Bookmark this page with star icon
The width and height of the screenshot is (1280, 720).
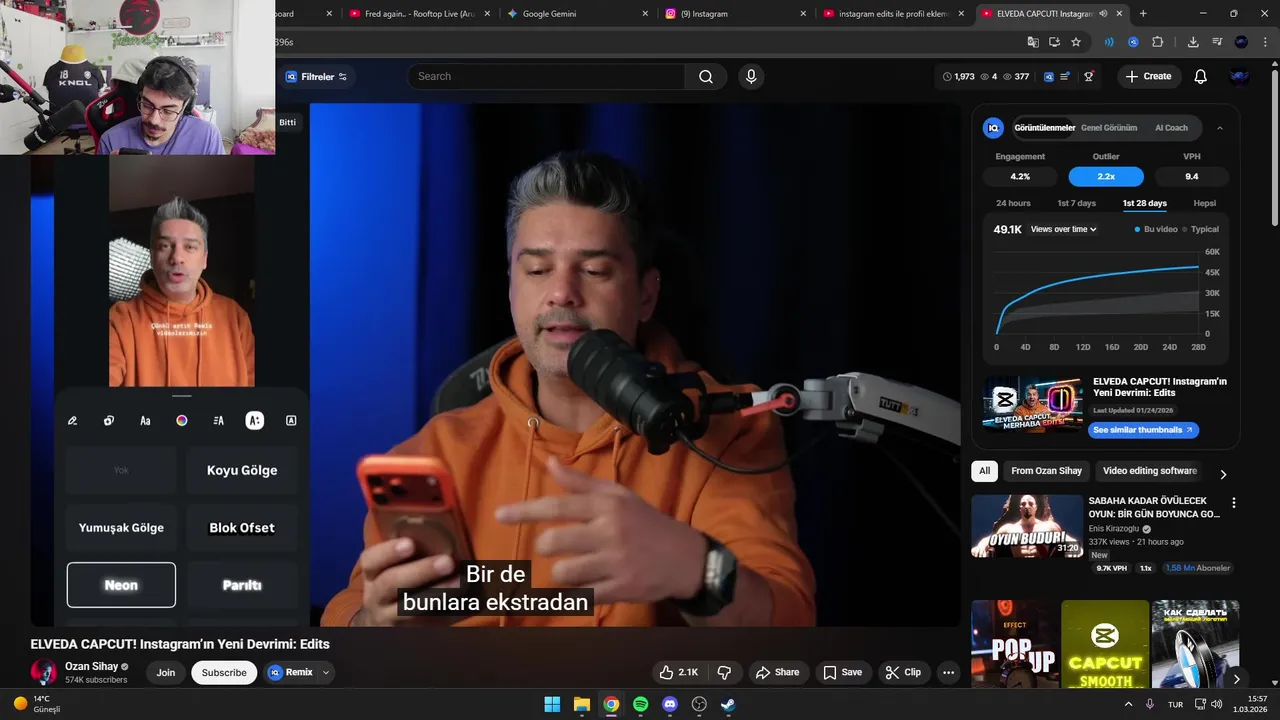[x=1076, y=42]
